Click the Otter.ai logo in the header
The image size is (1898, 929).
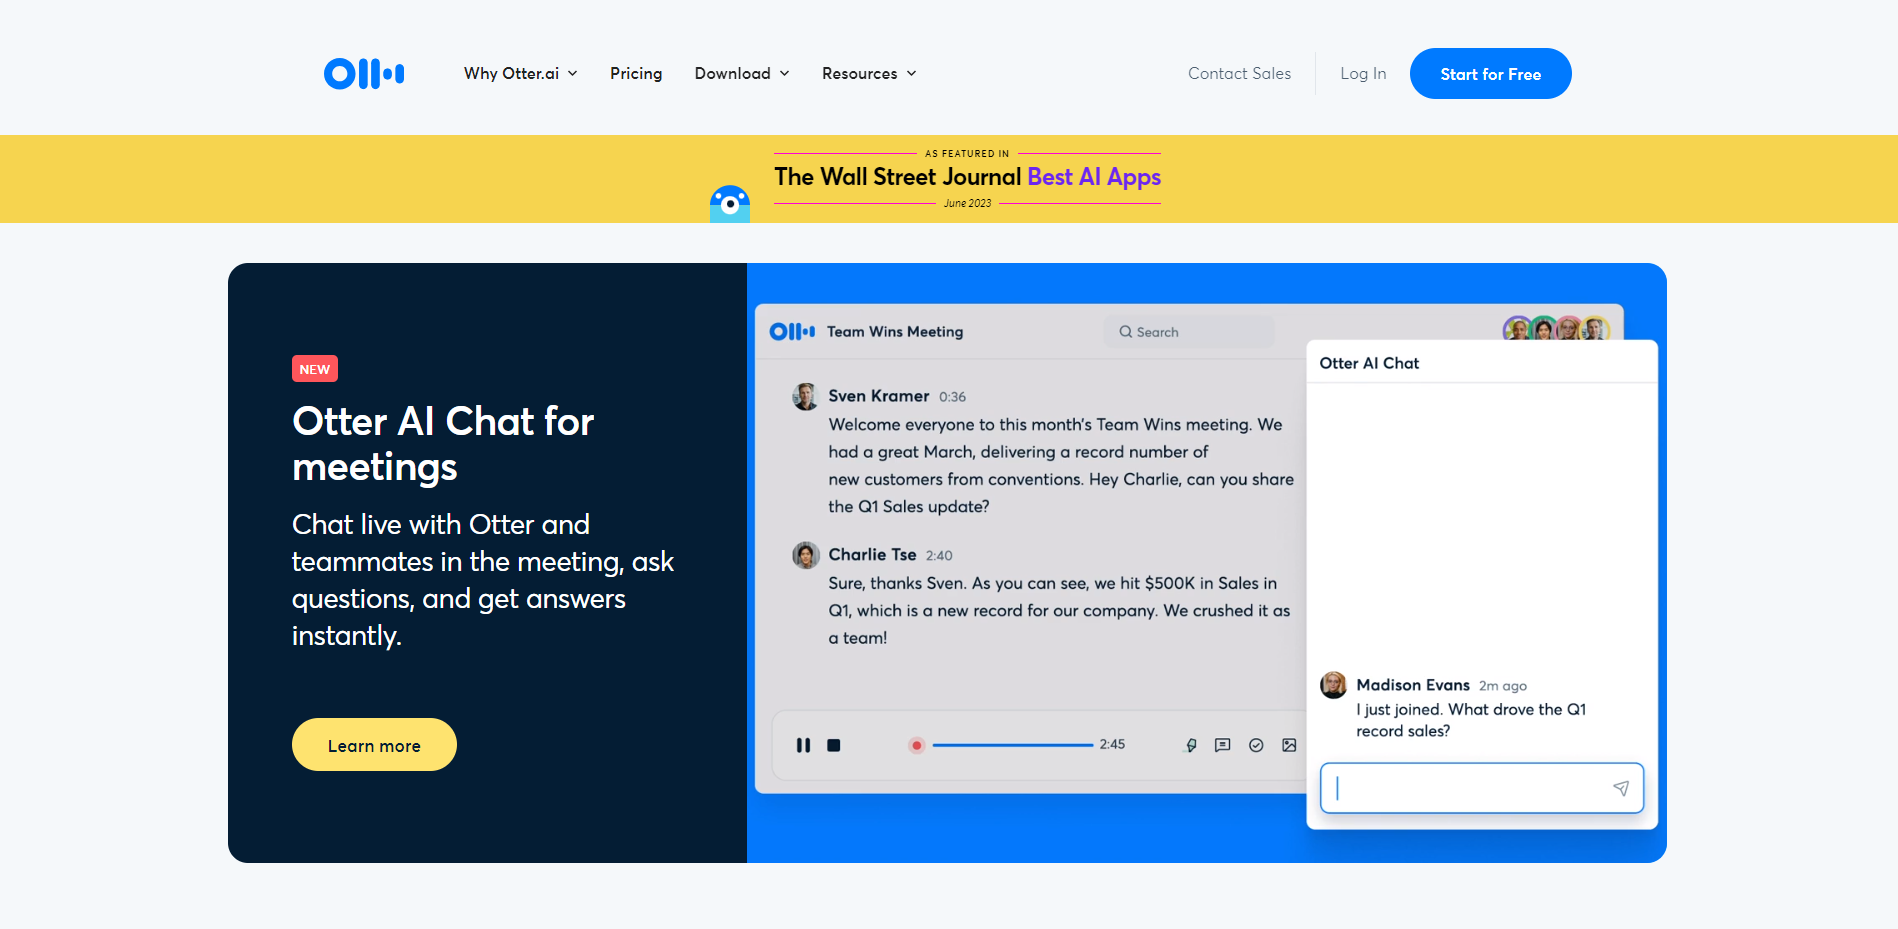364,74
